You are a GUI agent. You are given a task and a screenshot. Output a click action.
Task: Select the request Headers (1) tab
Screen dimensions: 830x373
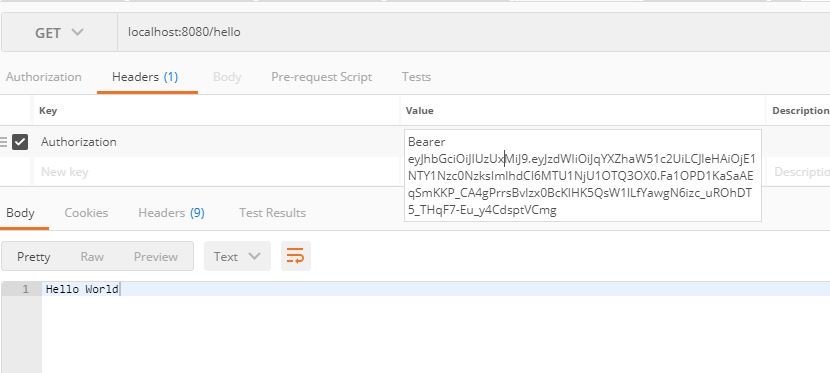pyautogui.click(x=145, y=77)
